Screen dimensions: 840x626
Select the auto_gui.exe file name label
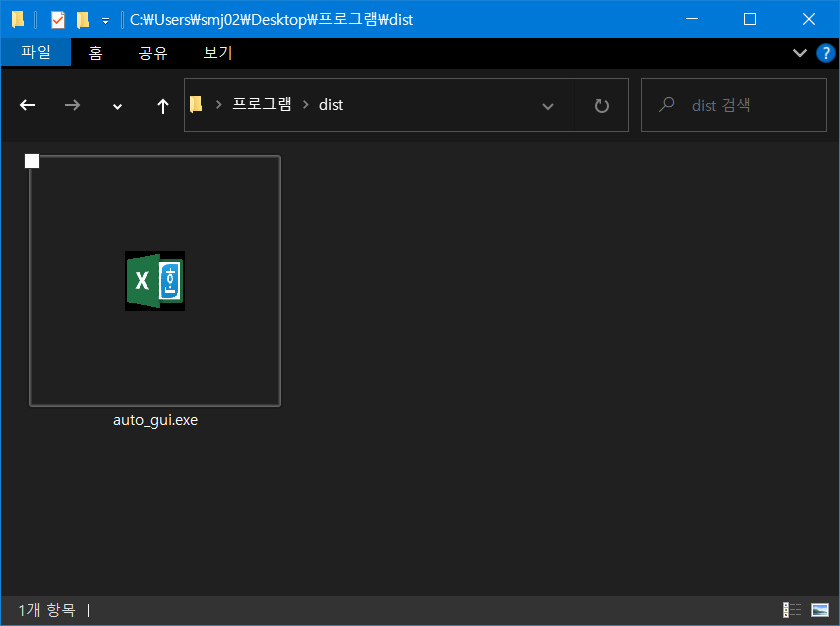pos(155,420)
